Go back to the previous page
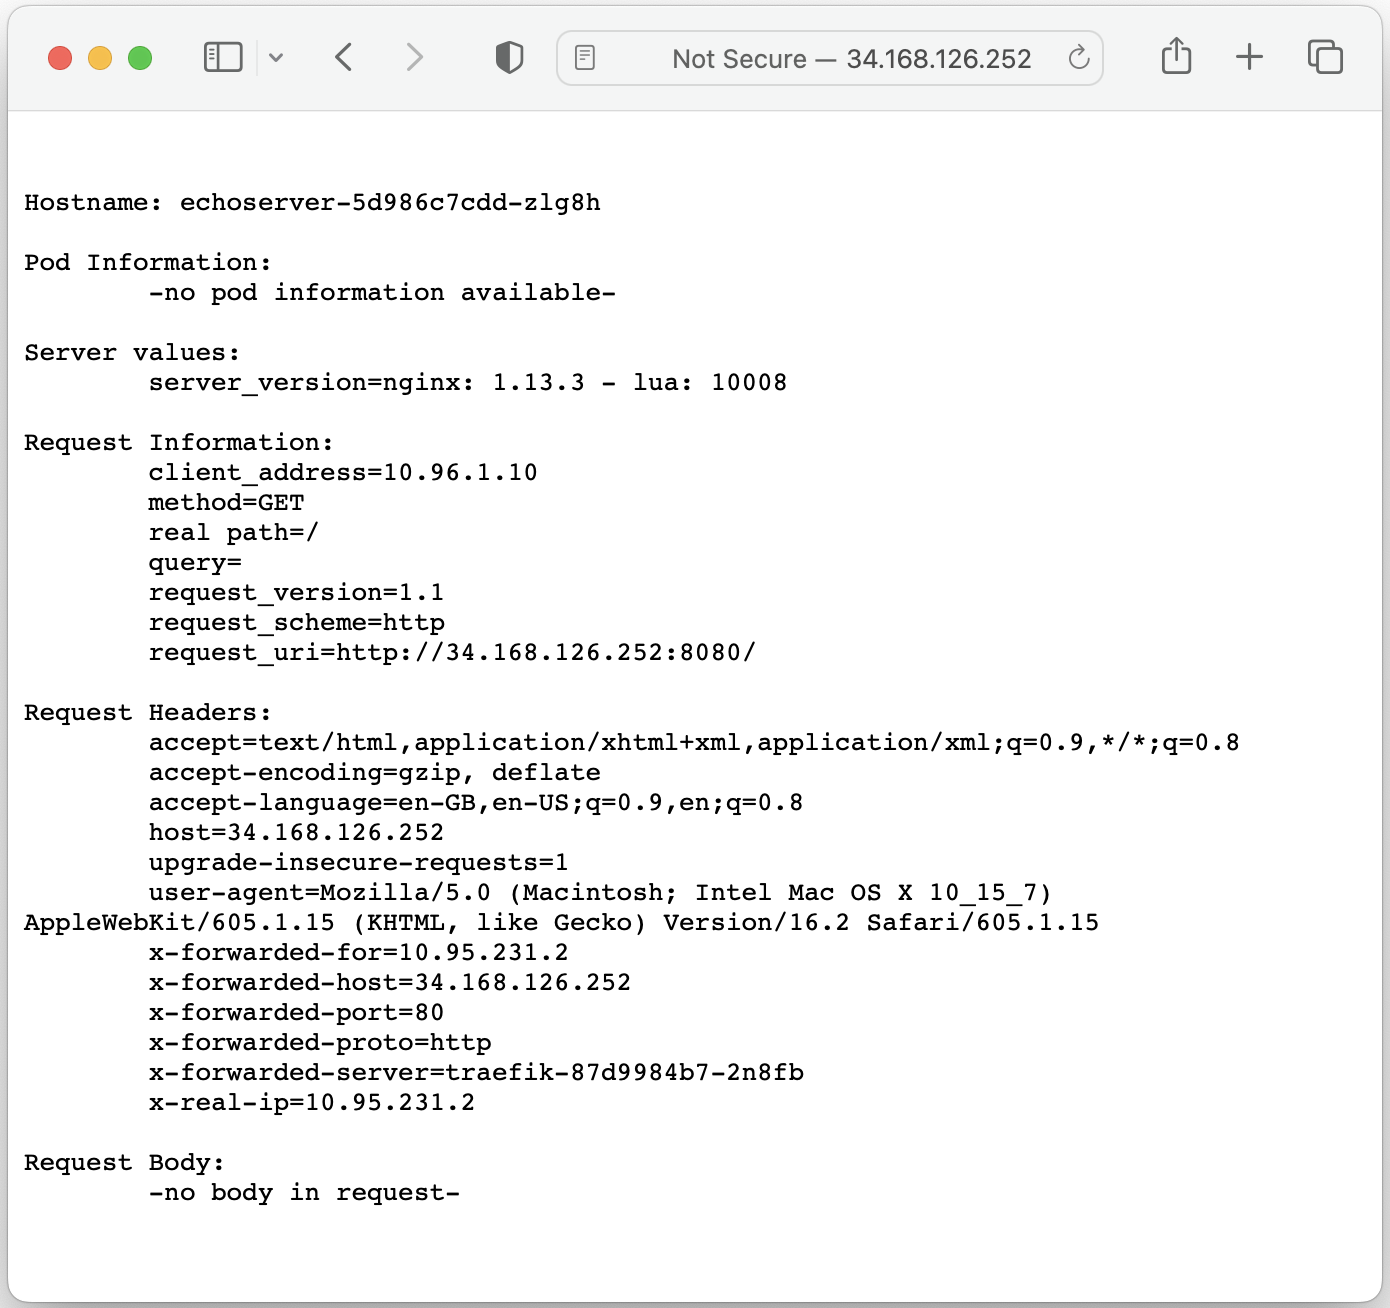 pyautogui.click(x=344, y=58)
